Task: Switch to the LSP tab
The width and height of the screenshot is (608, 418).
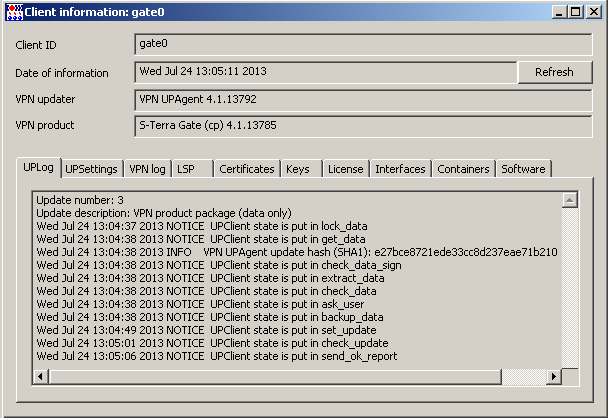Action: [x=192, y=169]
